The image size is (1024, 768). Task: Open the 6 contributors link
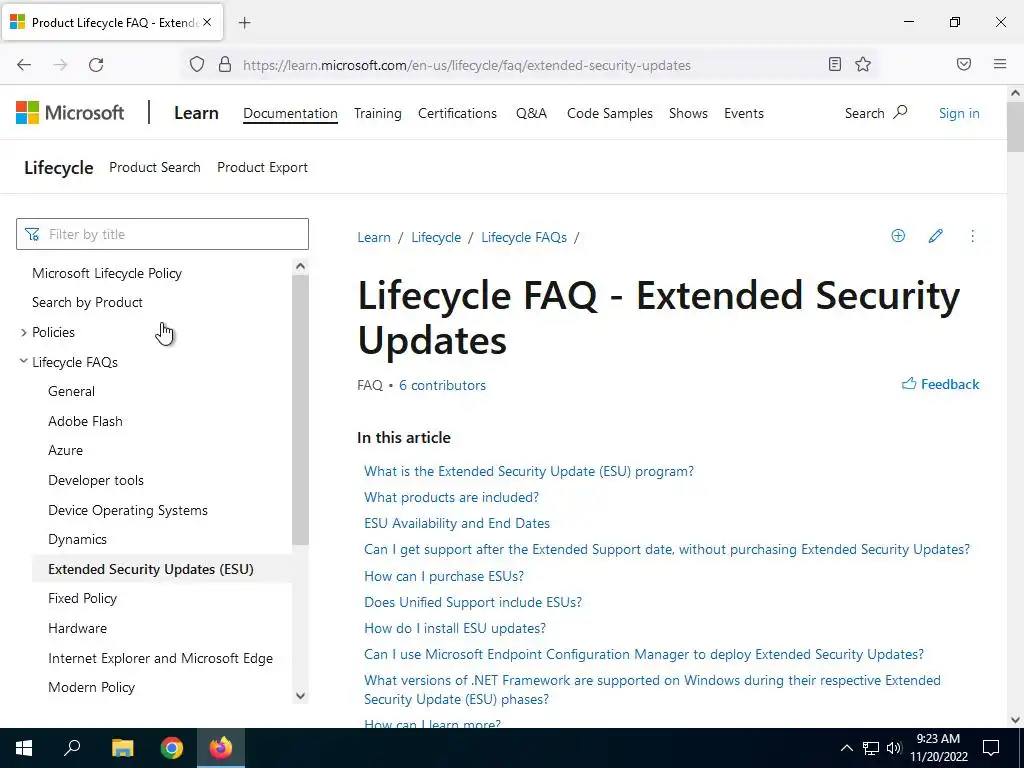[x=442, y=385]
